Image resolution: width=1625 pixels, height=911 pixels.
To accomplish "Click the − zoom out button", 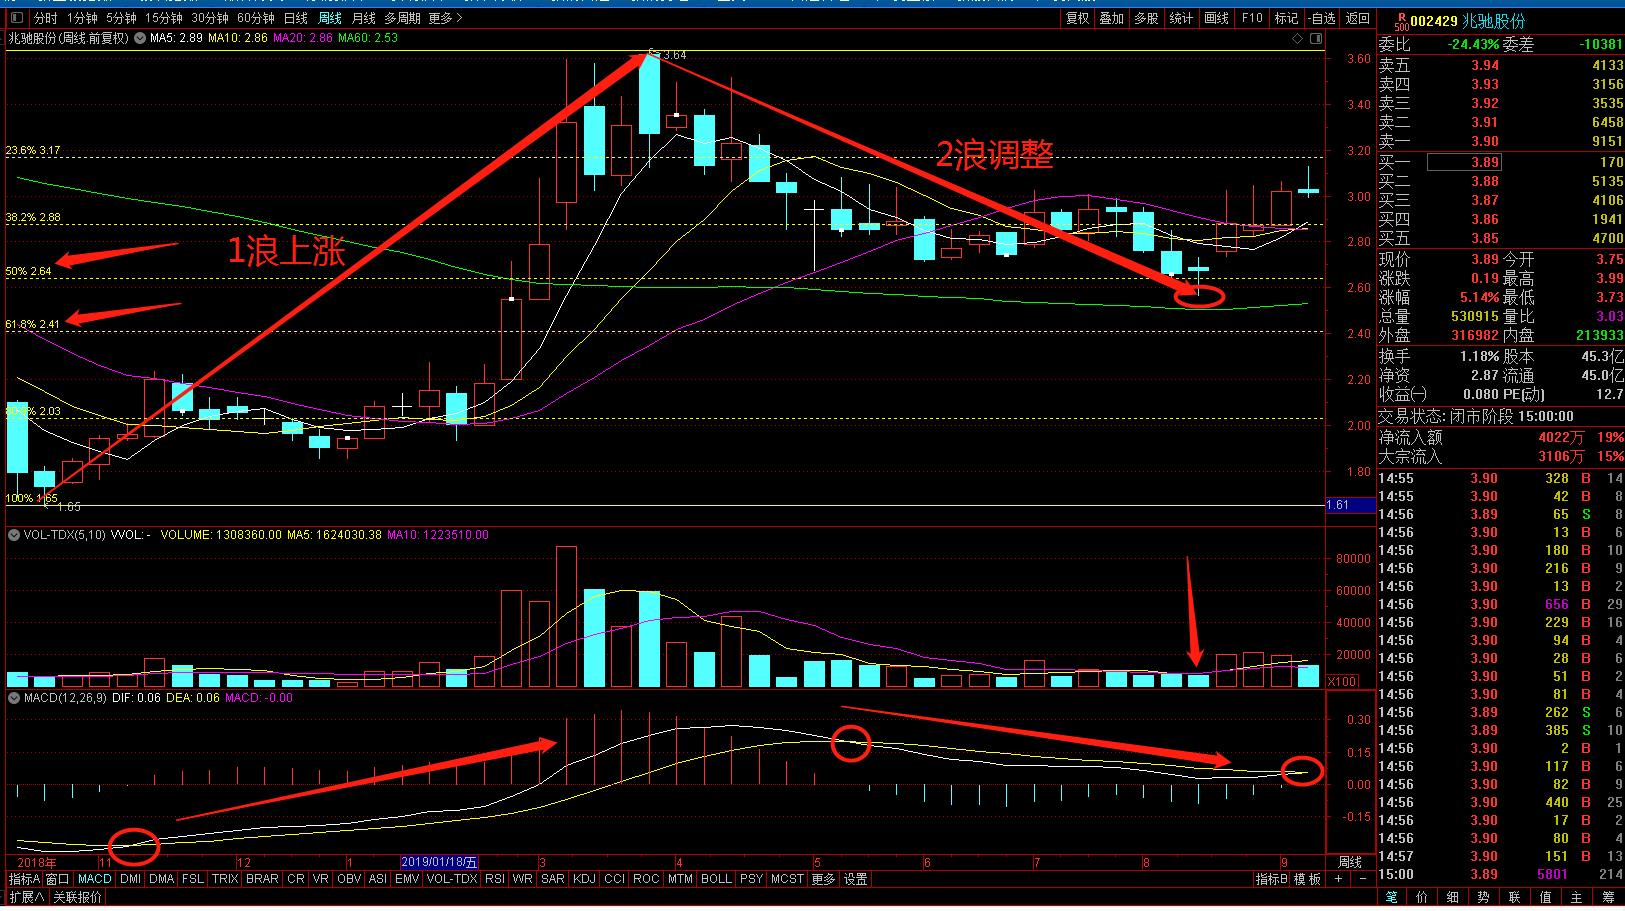I will (x=1362, y=879).
